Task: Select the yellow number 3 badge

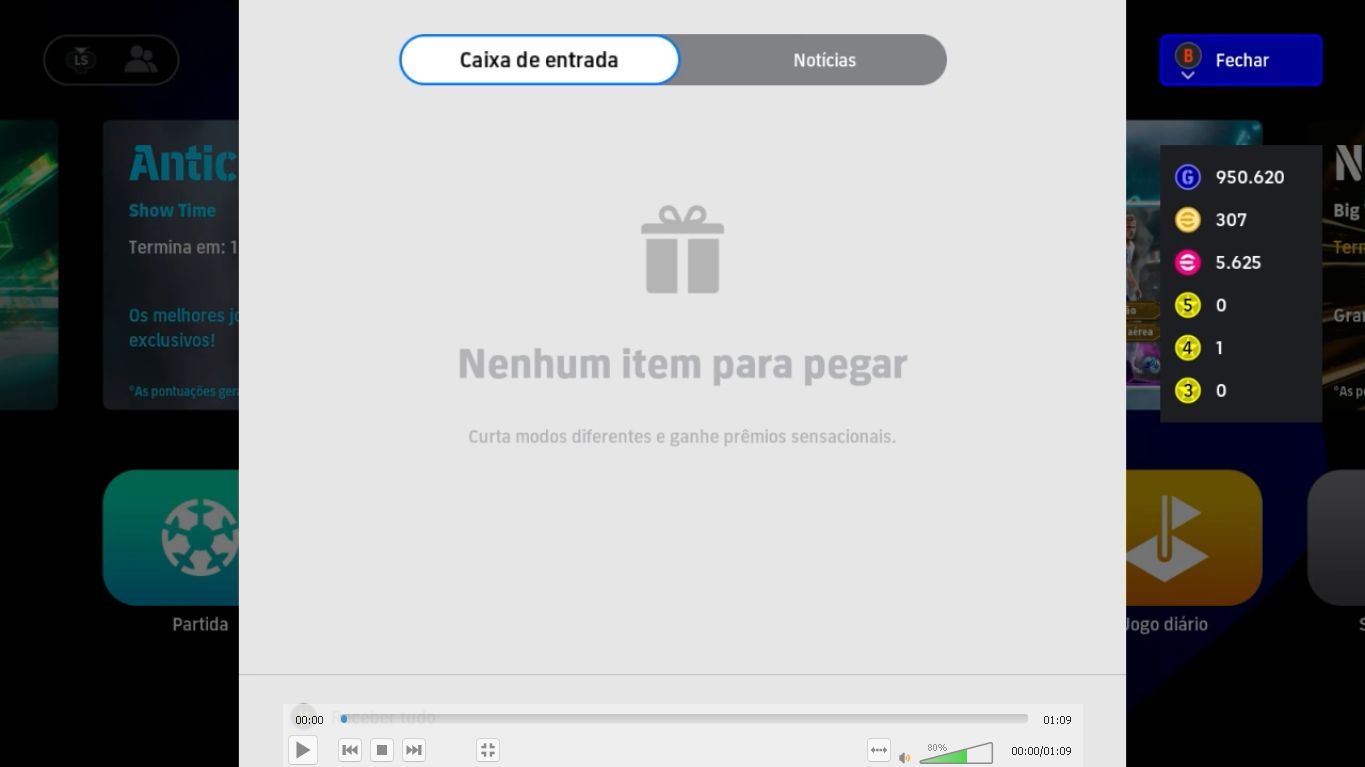Action: point(1188,390)
